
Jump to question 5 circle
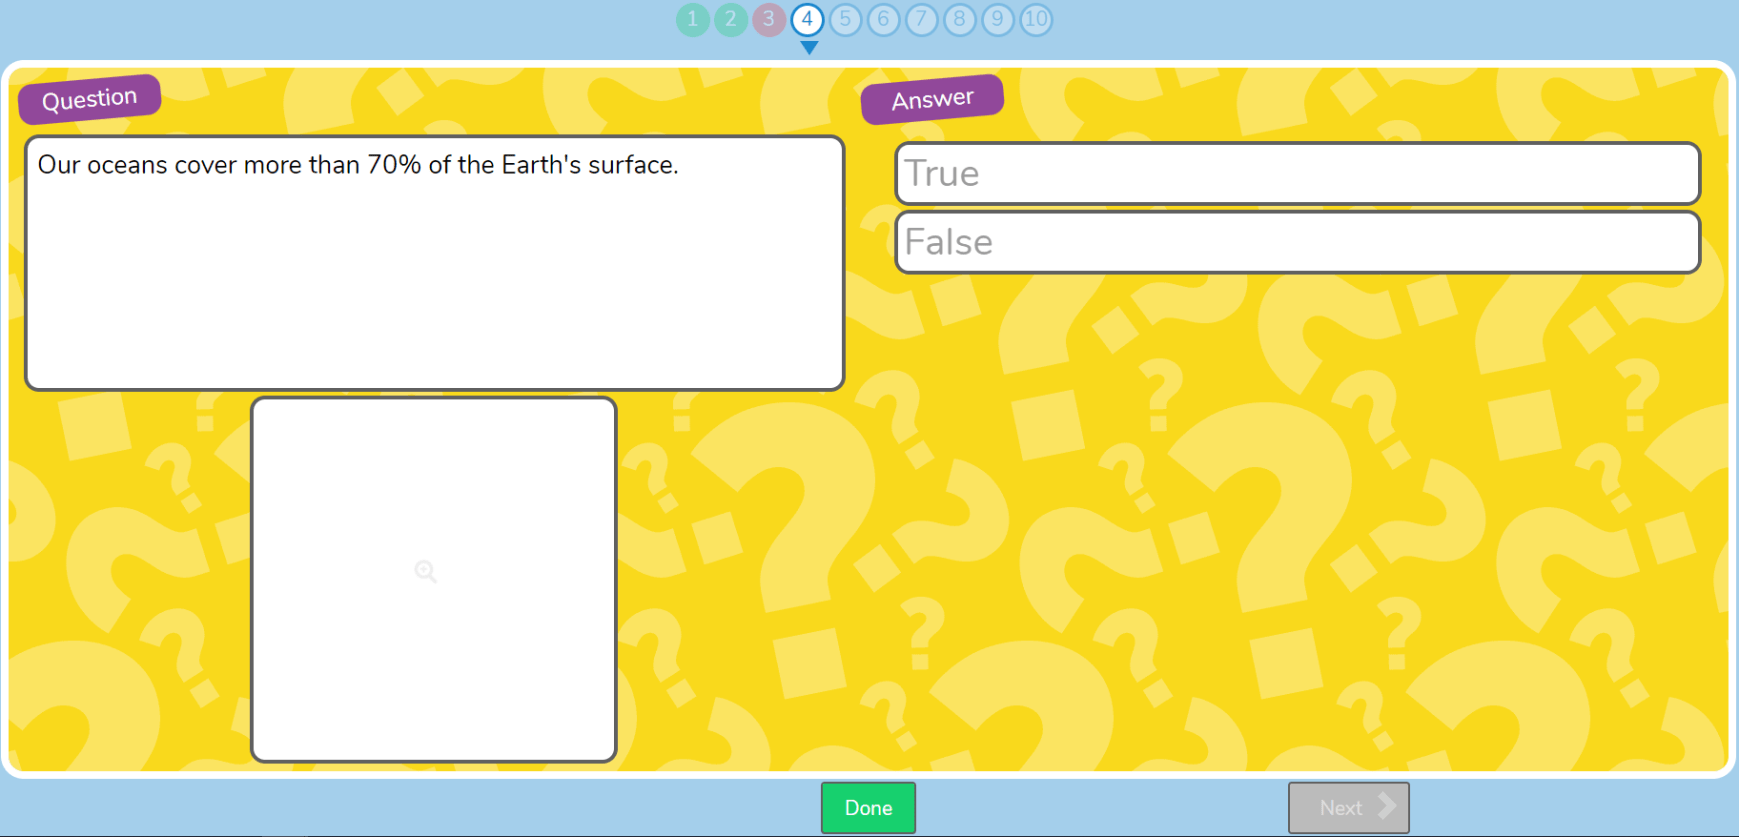pos(845,19)
